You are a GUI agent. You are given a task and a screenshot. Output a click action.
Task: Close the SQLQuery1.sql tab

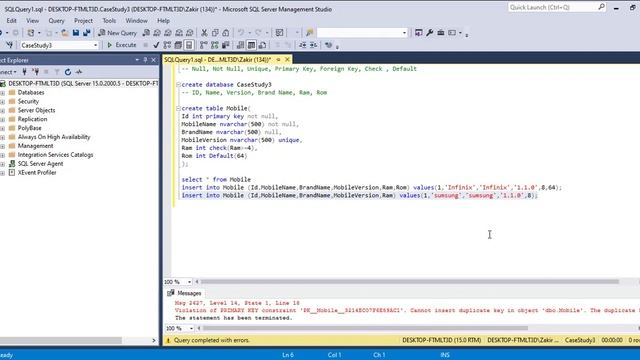point(287,60)
